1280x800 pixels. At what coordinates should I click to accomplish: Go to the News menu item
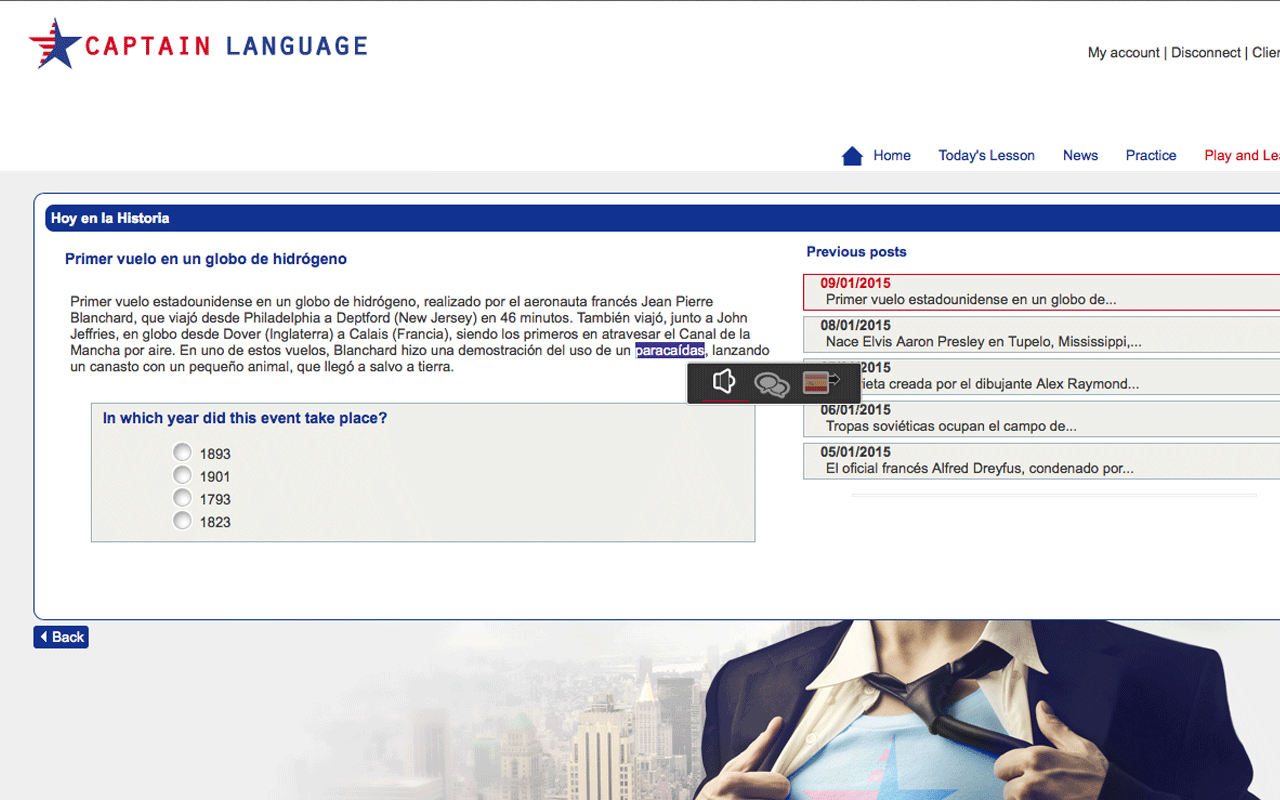point(1080,155)
